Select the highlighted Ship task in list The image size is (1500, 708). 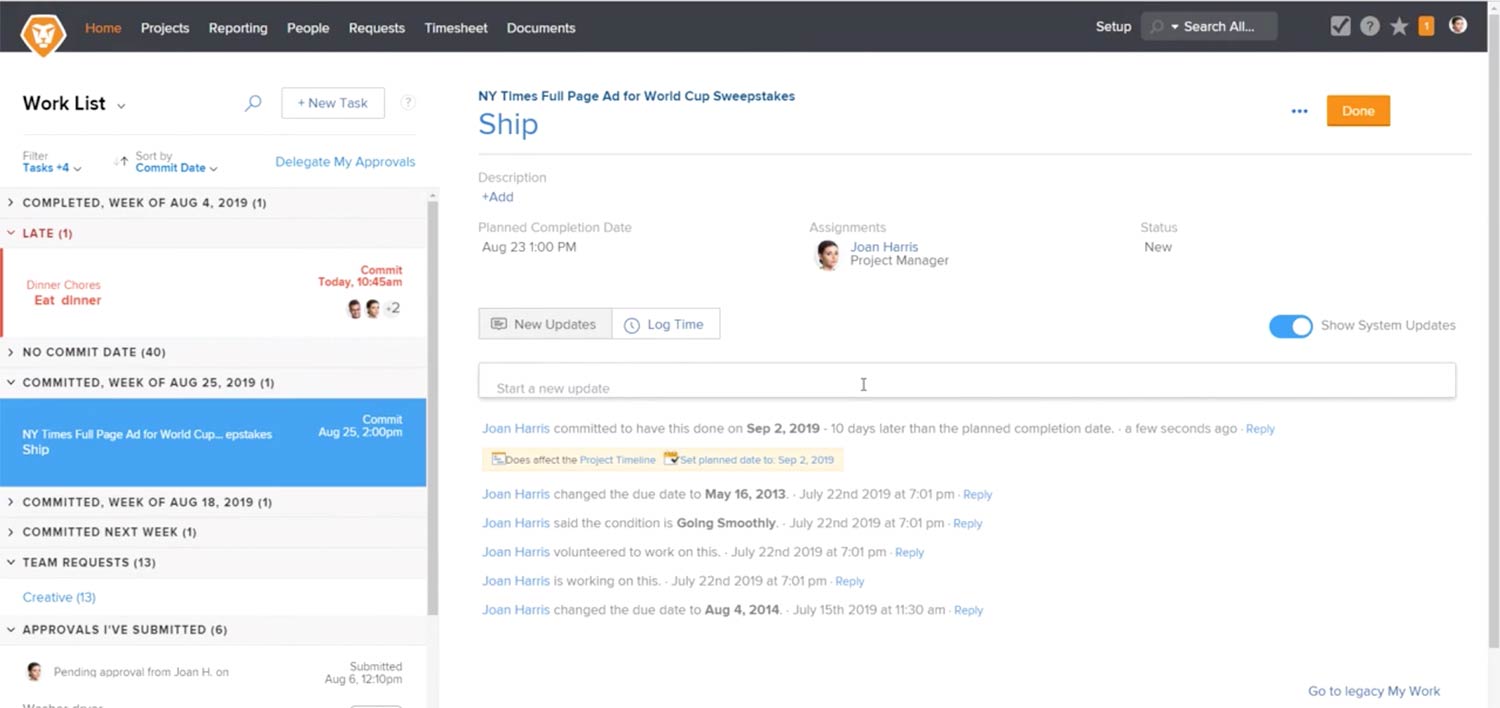coord(213,442)
